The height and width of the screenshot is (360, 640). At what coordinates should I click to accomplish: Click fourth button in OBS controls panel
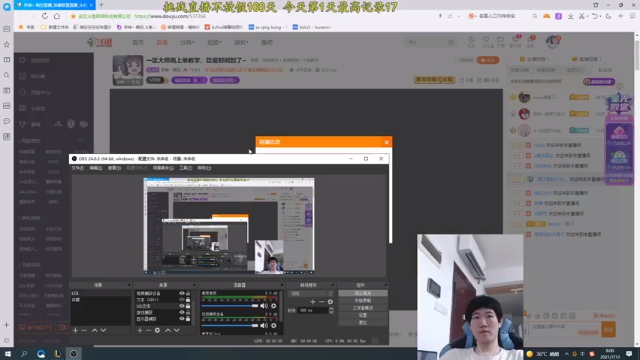click(x=362, y=315)
